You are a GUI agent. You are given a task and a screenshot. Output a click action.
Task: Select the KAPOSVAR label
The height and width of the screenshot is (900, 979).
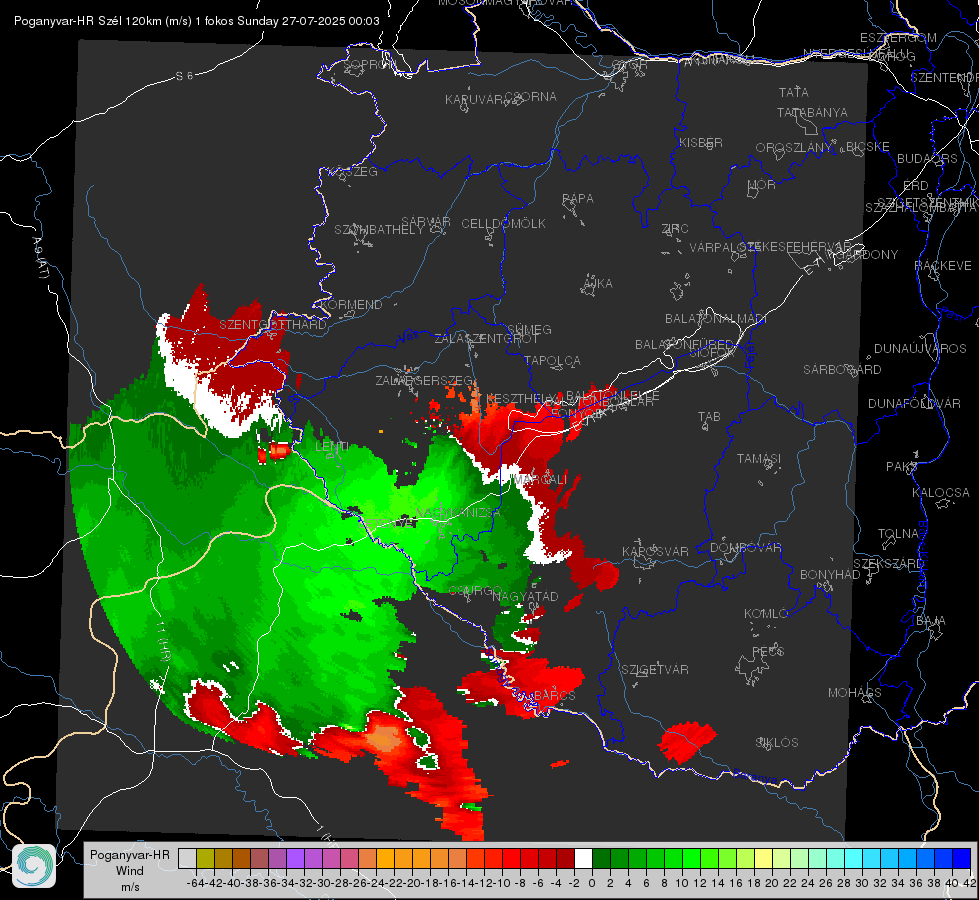point(655,551)
